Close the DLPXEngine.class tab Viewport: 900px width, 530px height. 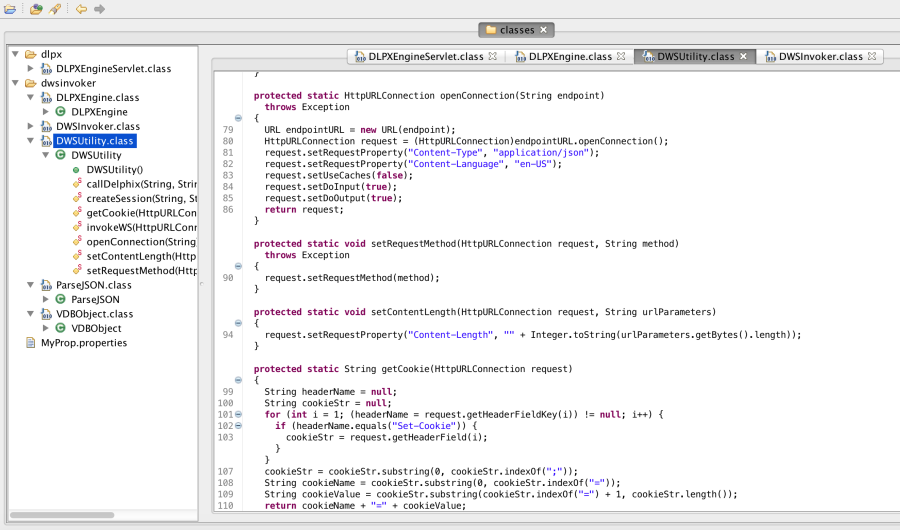pos(621,57)
